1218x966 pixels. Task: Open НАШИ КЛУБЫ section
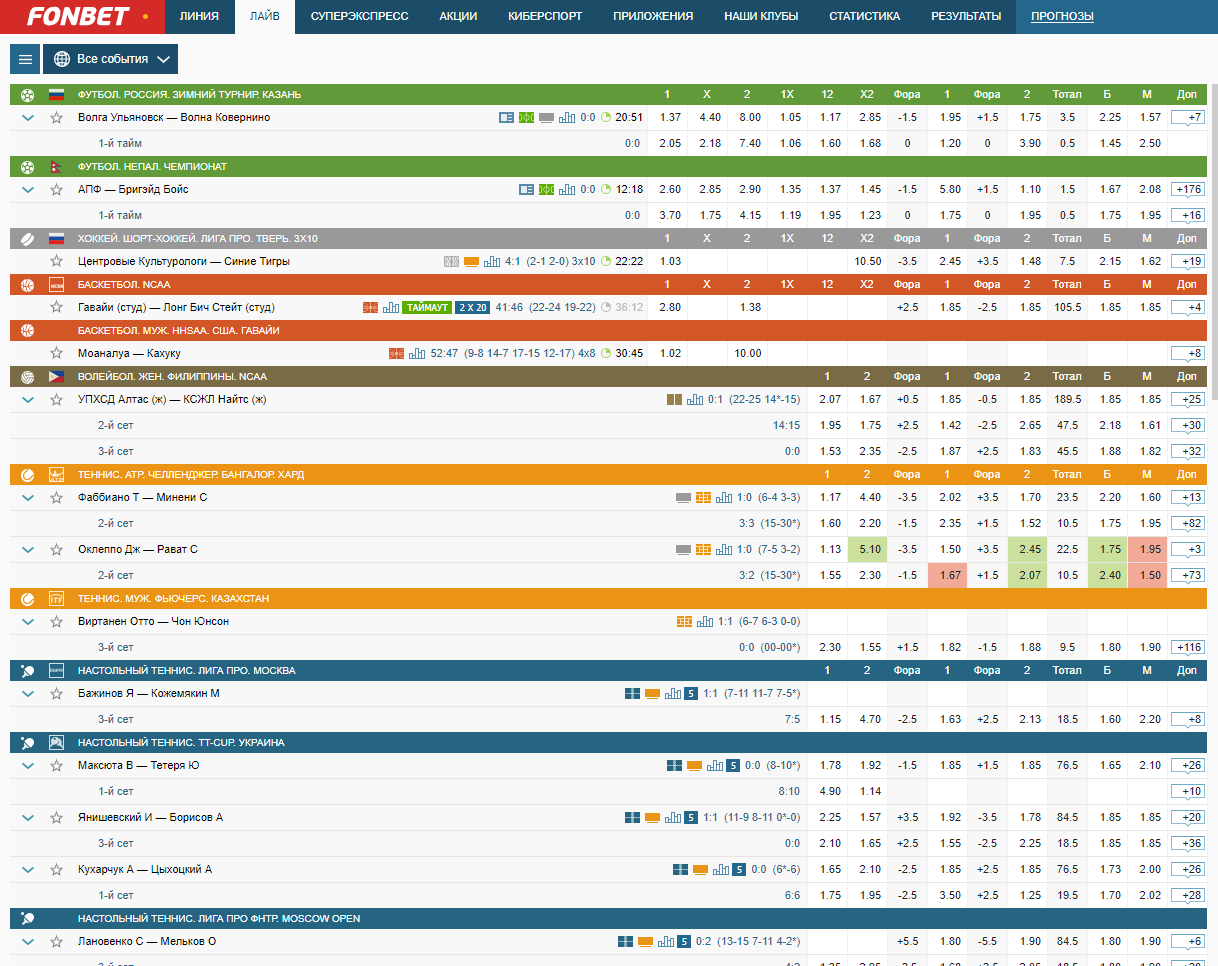click(761, 16)
